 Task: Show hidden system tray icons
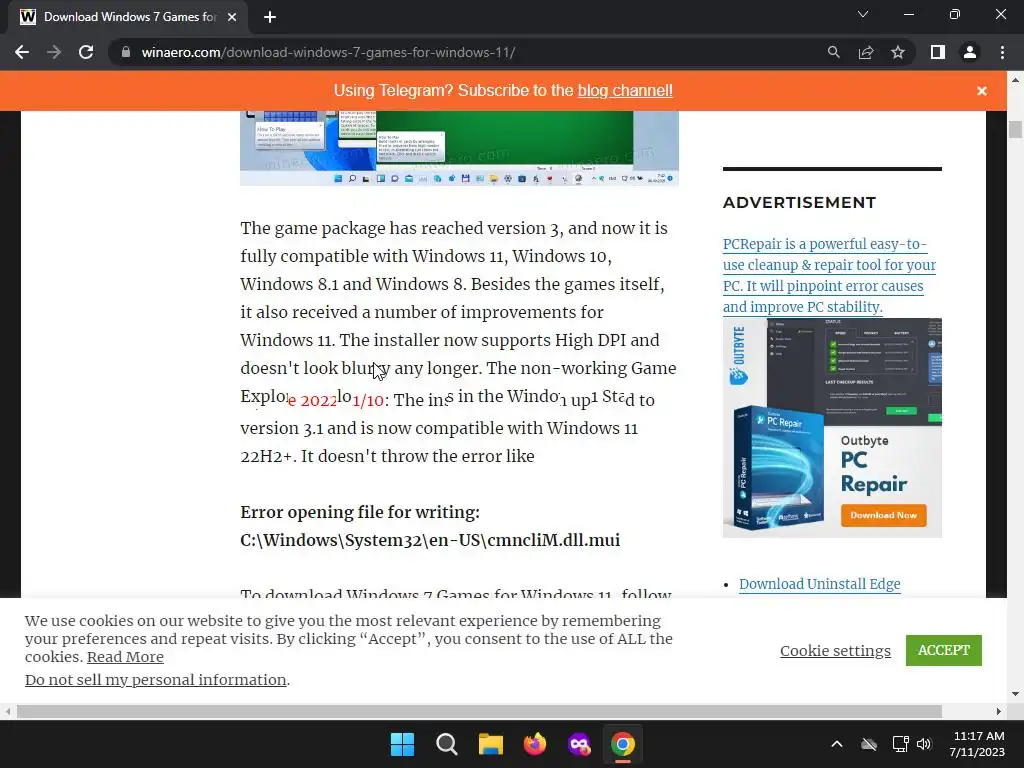tap(837, 744)
